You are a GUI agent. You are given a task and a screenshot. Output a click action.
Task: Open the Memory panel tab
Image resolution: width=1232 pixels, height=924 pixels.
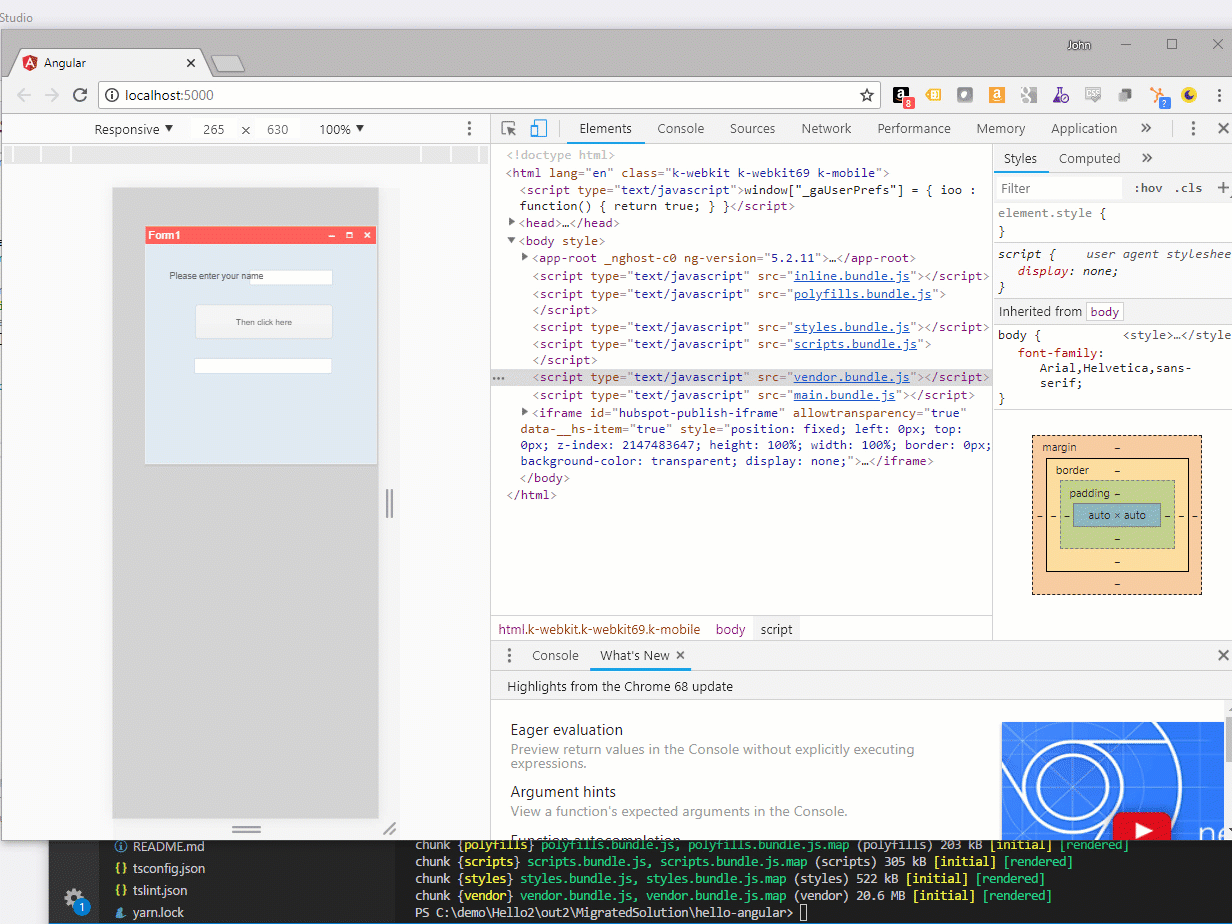tap(1001, 128)
